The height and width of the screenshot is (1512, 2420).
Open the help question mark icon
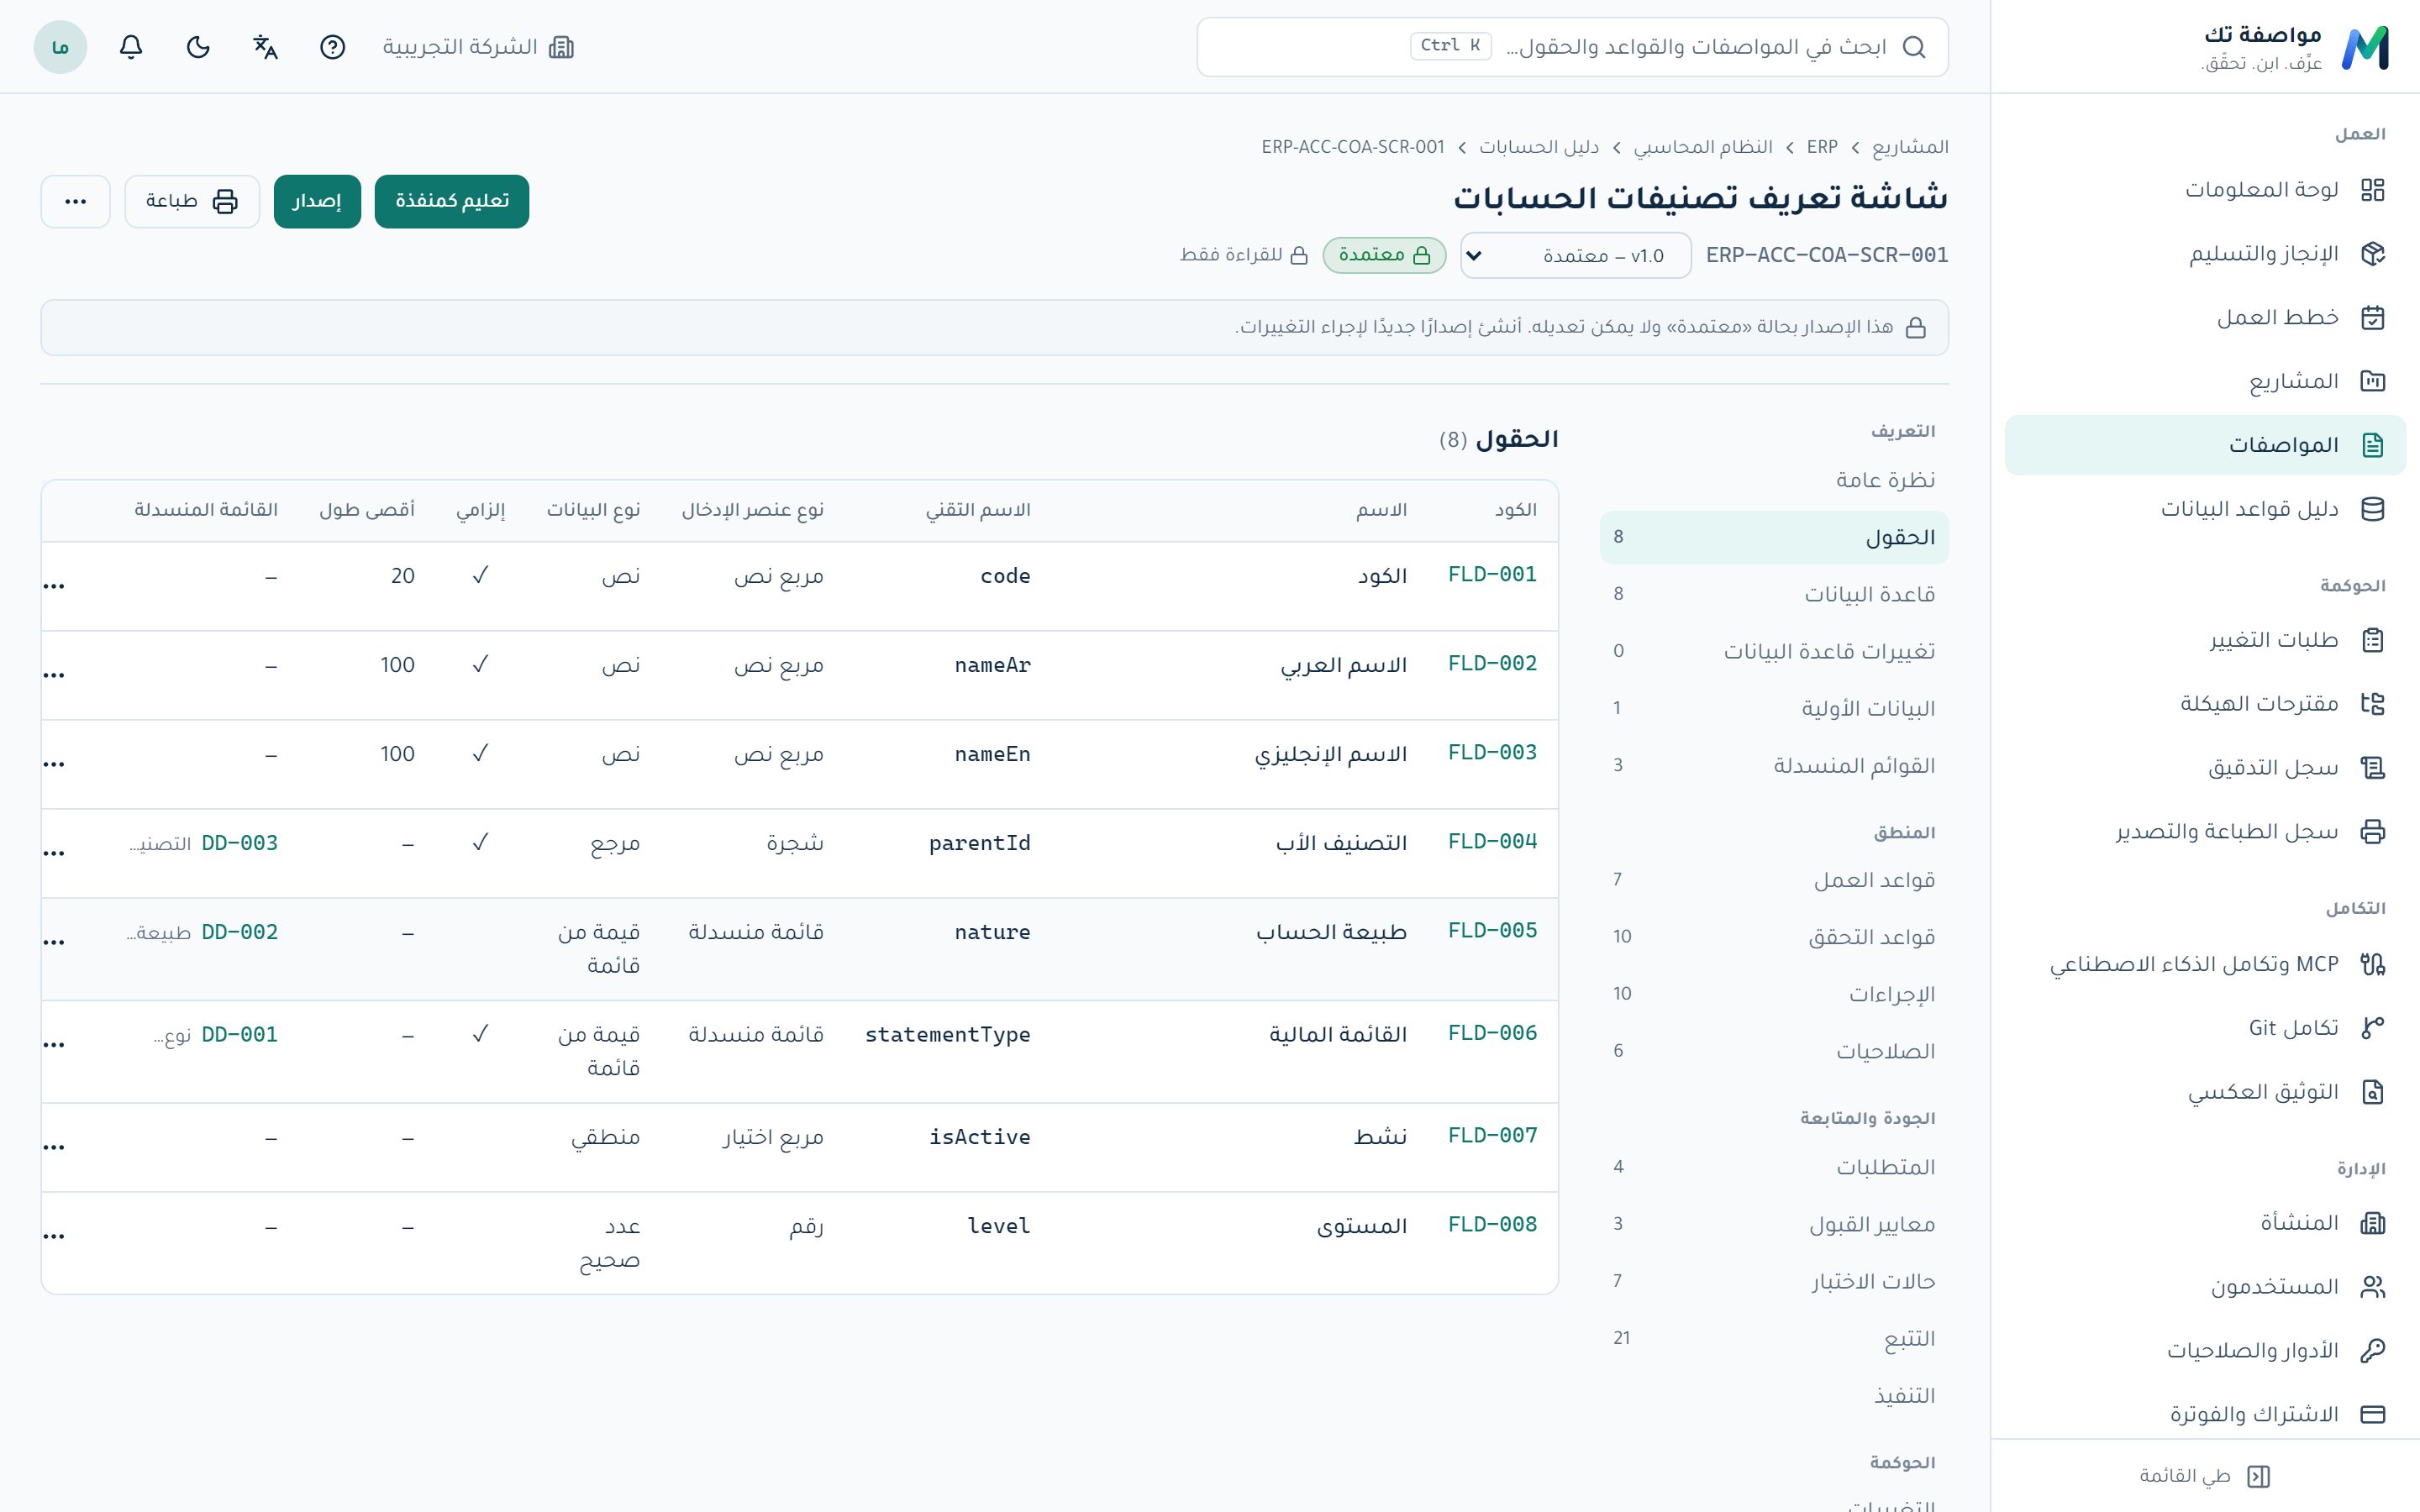pyautogui.click(x=332, y=47)
